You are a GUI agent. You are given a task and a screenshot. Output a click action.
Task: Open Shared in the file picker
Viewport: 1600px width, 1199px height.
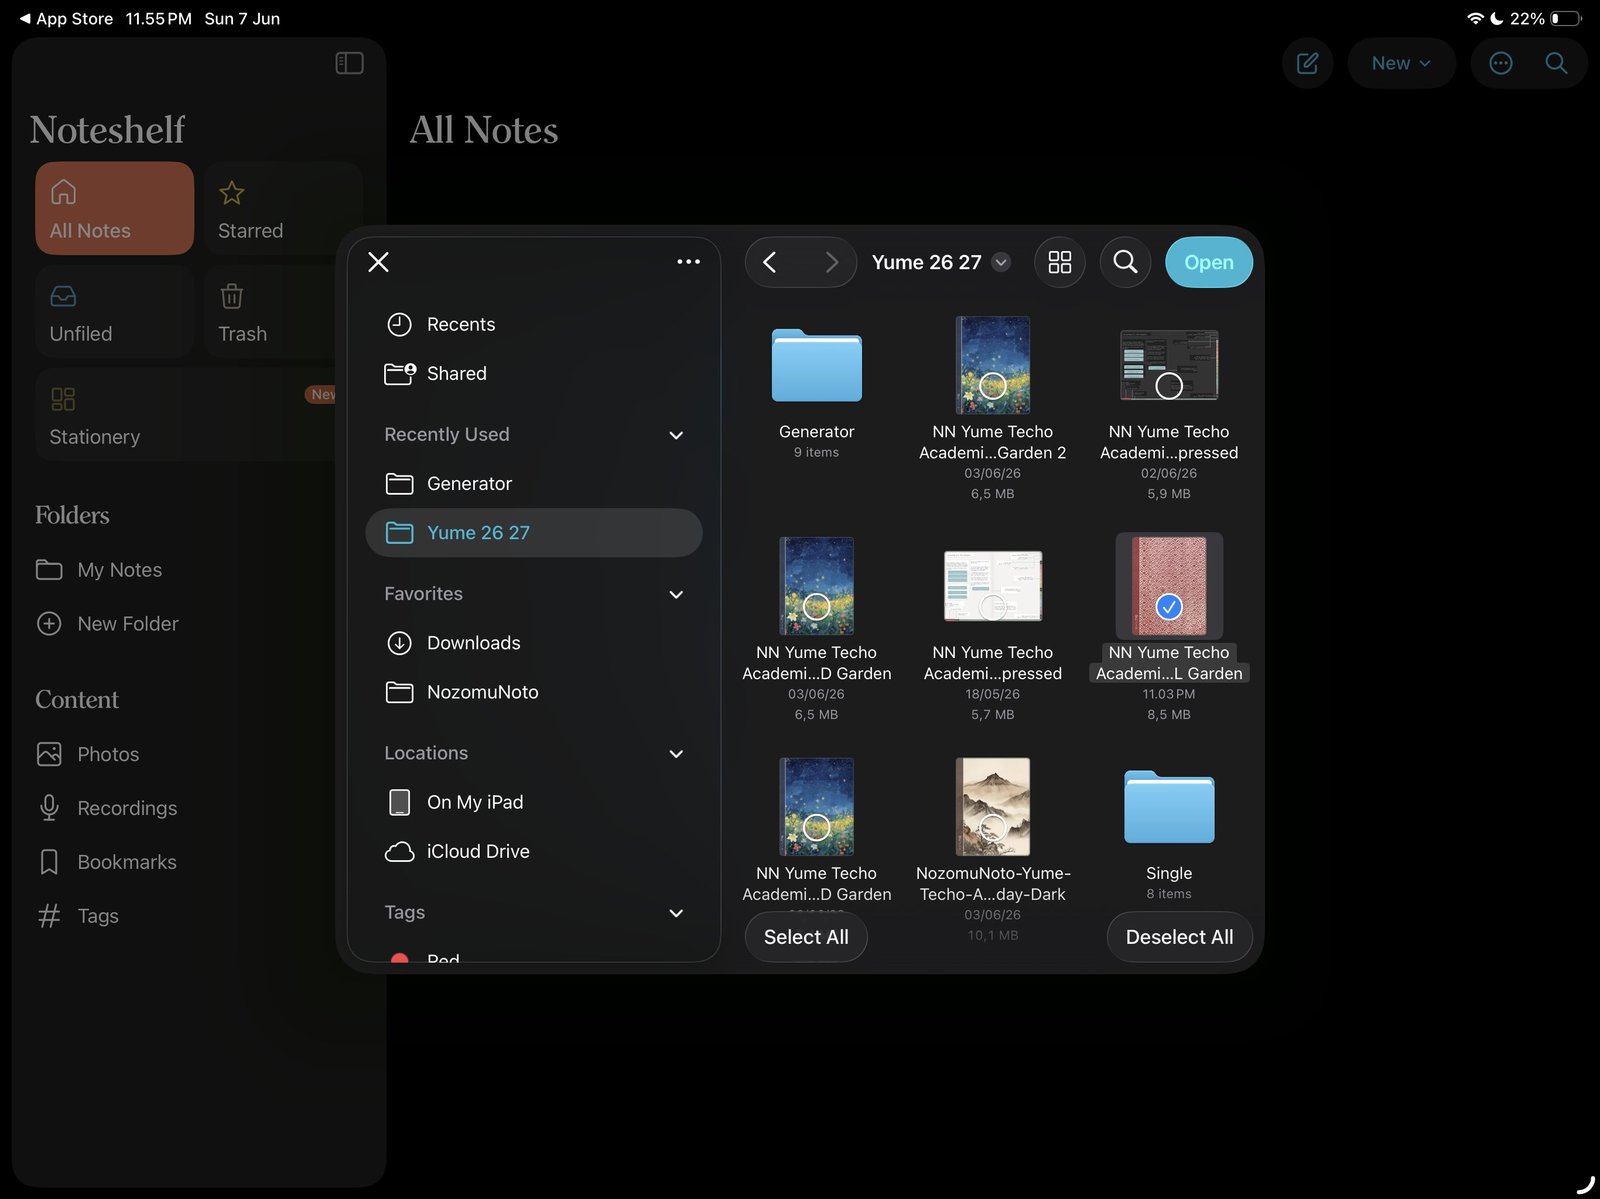tap(534, 373)
